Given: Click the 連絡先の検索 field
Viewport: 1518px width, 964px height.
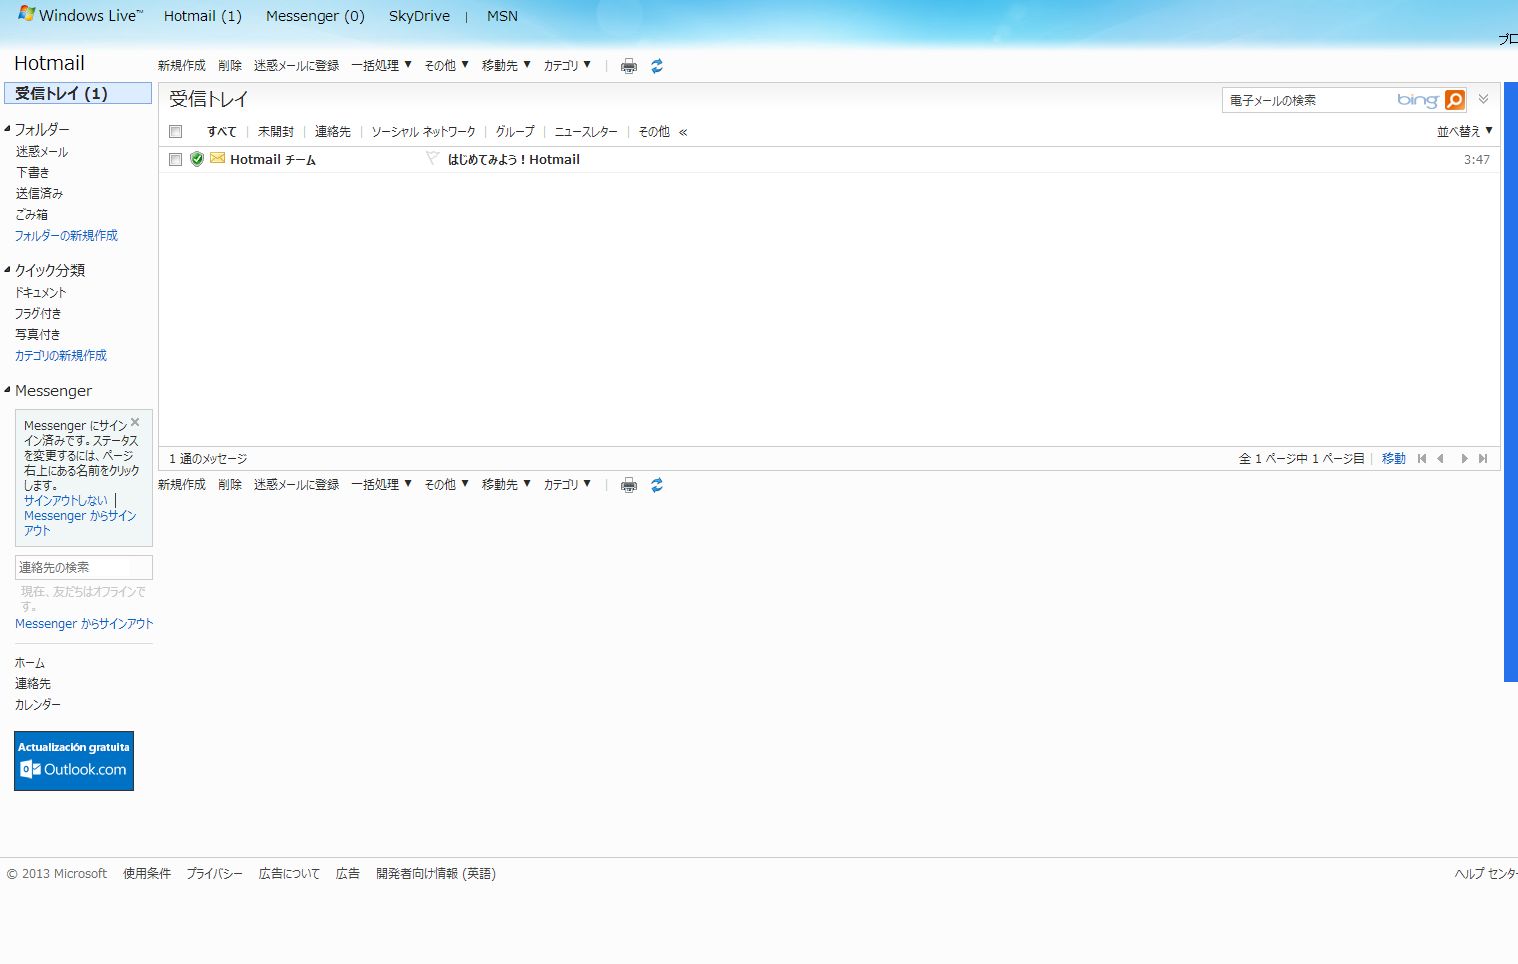Looking at the screenshot, I should (84, 567).
